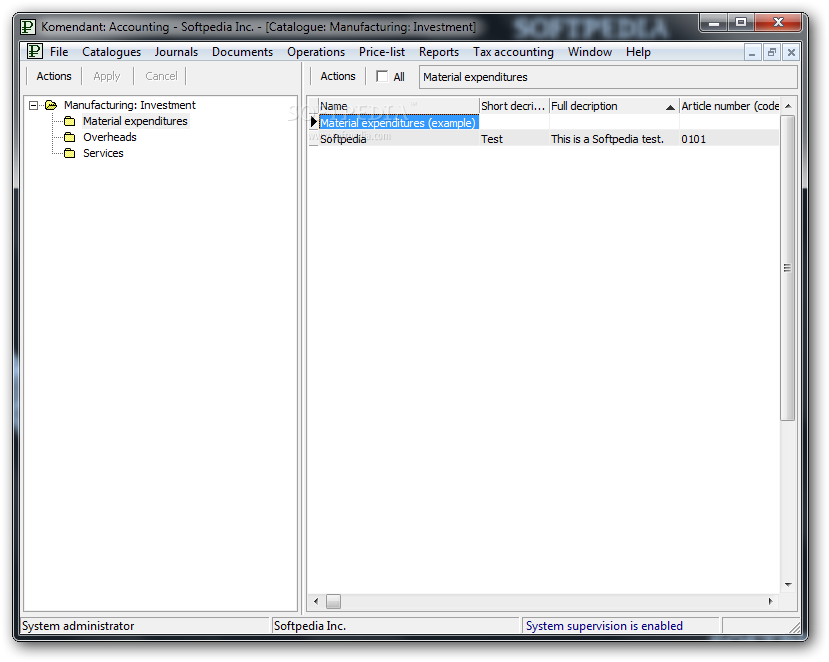Viewport: 829px width, 662px height.
Task: Click the horizontal scrollbar thumb
Action: [x=333, y=601]
